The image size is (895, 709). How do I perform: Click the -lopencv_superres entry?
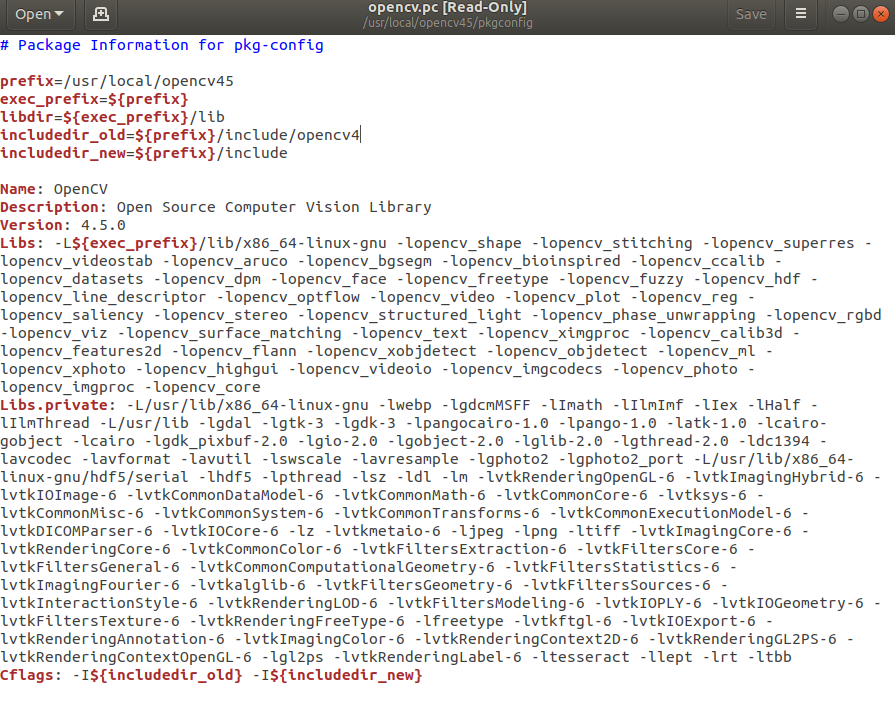pos(778,243)
